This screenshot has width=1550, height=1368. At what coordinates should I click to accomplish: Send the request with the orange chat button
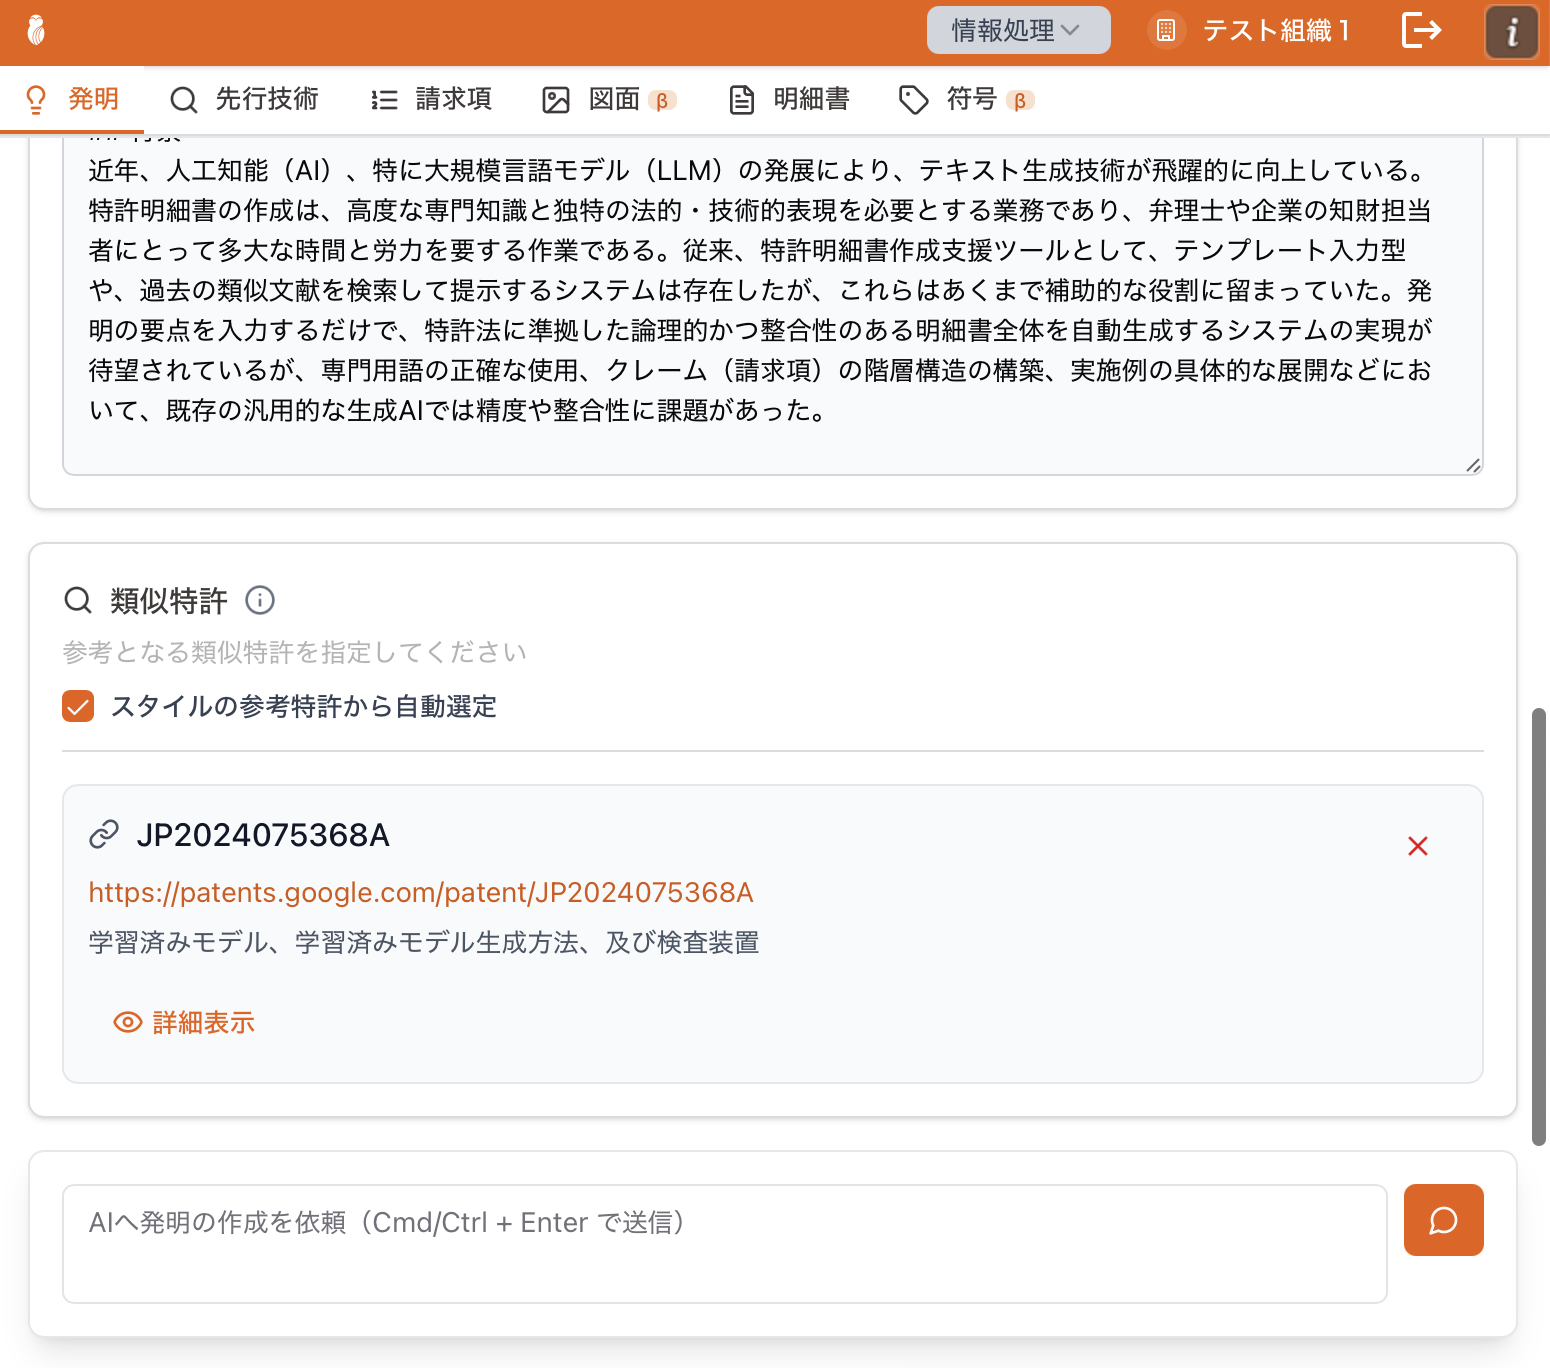coord(1443,1220)
